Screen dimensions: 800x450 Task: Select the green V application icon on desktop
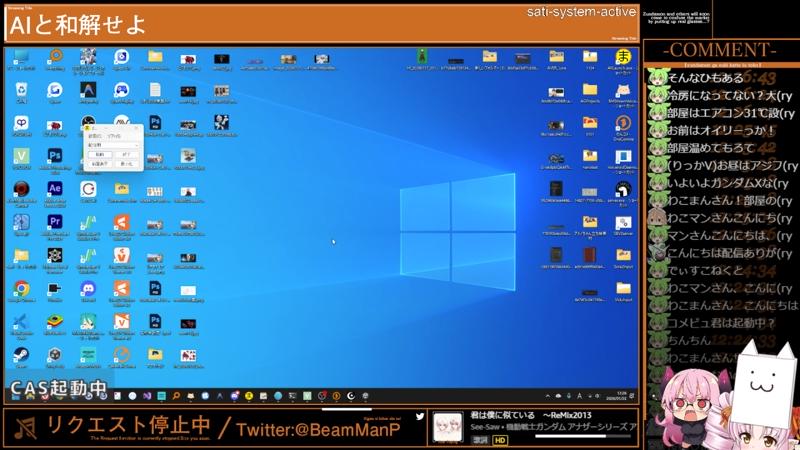pyautogui.click(x=21, y=156)
